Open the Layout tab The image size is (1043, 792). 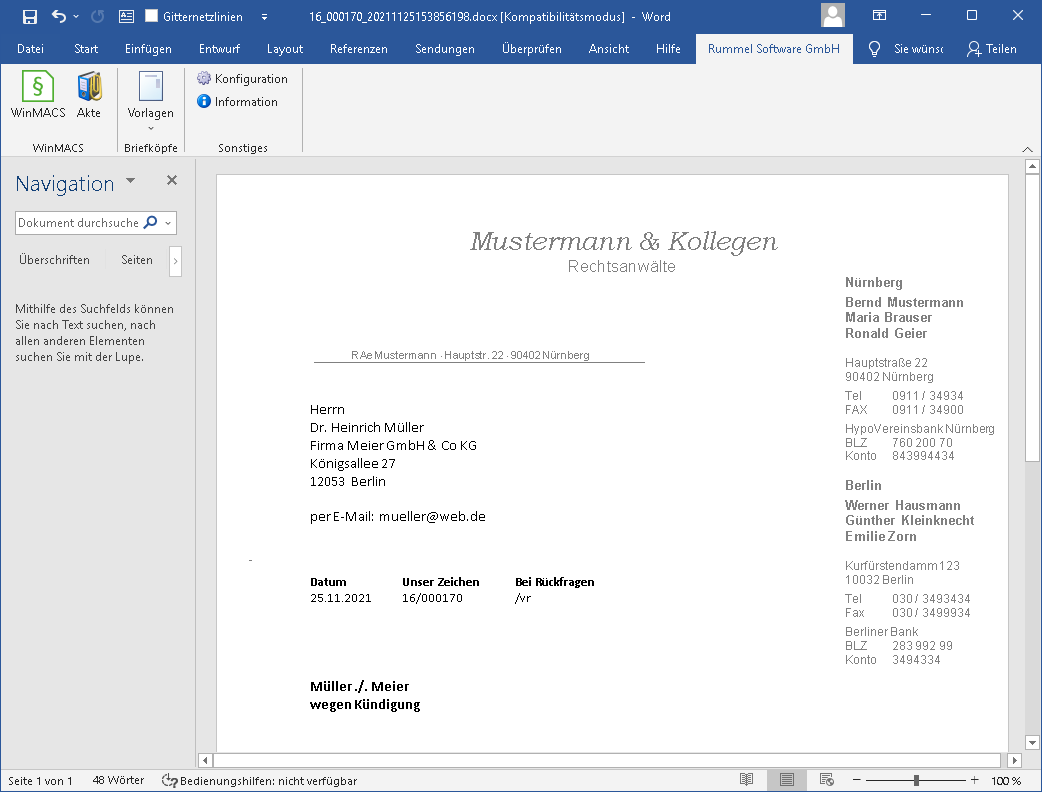285,49
